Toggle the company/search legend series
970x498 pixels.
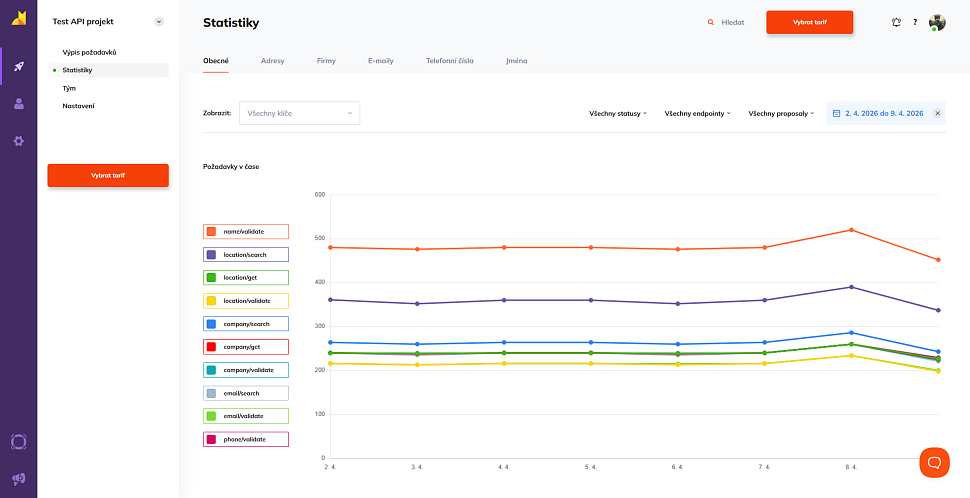[x=246, y=324]
